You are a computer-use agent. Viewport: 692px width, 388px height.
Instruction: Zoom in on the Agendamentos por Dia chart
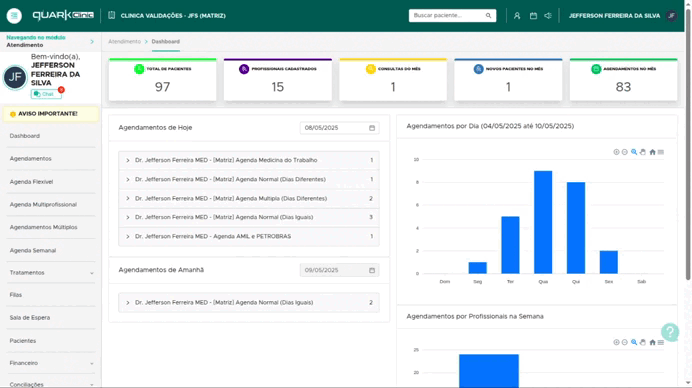tap(616, 152)
